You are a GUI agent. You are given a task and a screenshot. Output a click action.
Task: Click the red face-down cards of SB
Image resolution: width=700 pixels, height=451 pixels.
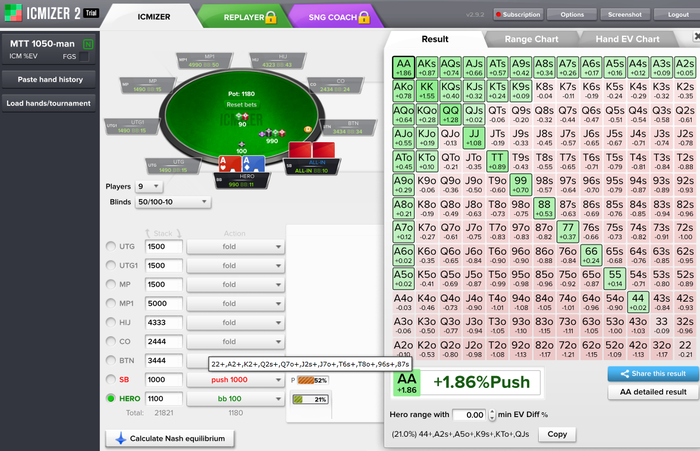[x=312, y=151]
